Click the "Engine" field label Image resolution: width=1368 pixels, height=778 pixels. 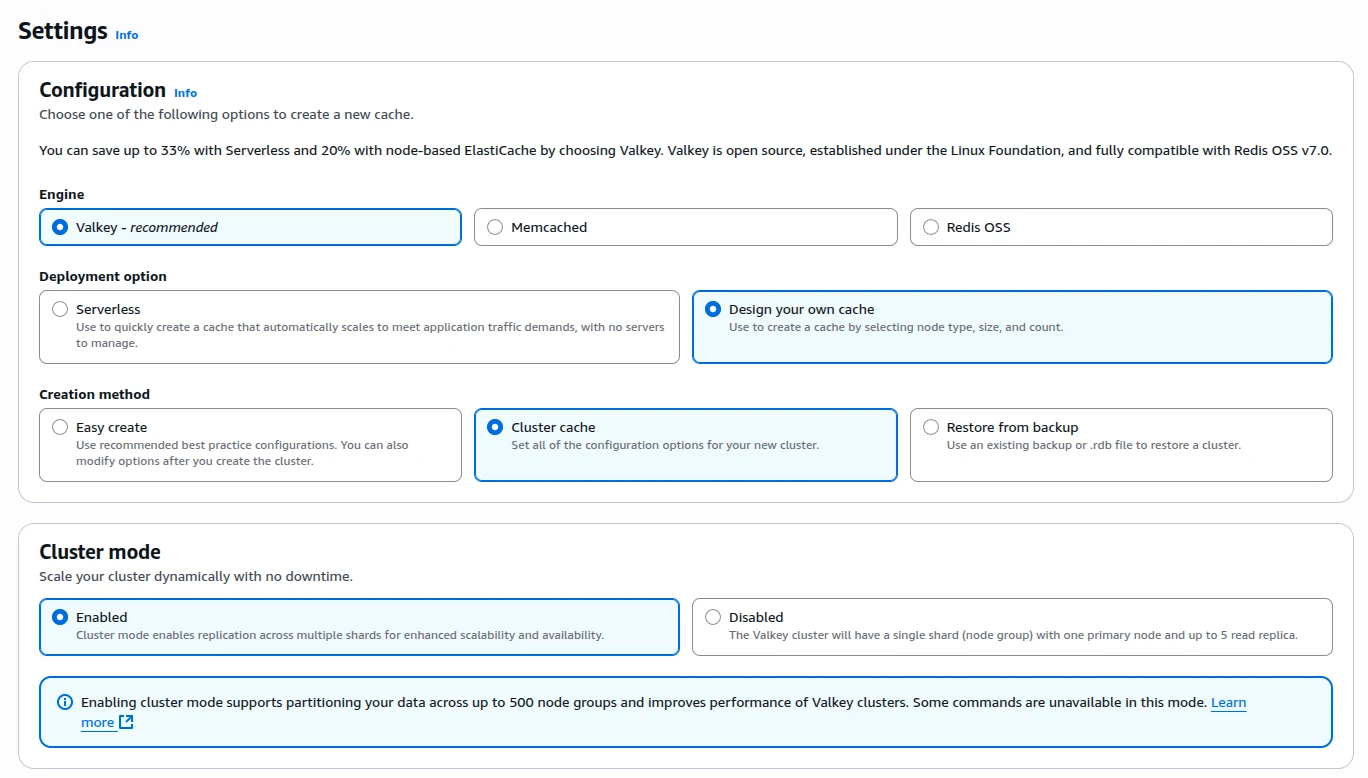tap(62, 194)
